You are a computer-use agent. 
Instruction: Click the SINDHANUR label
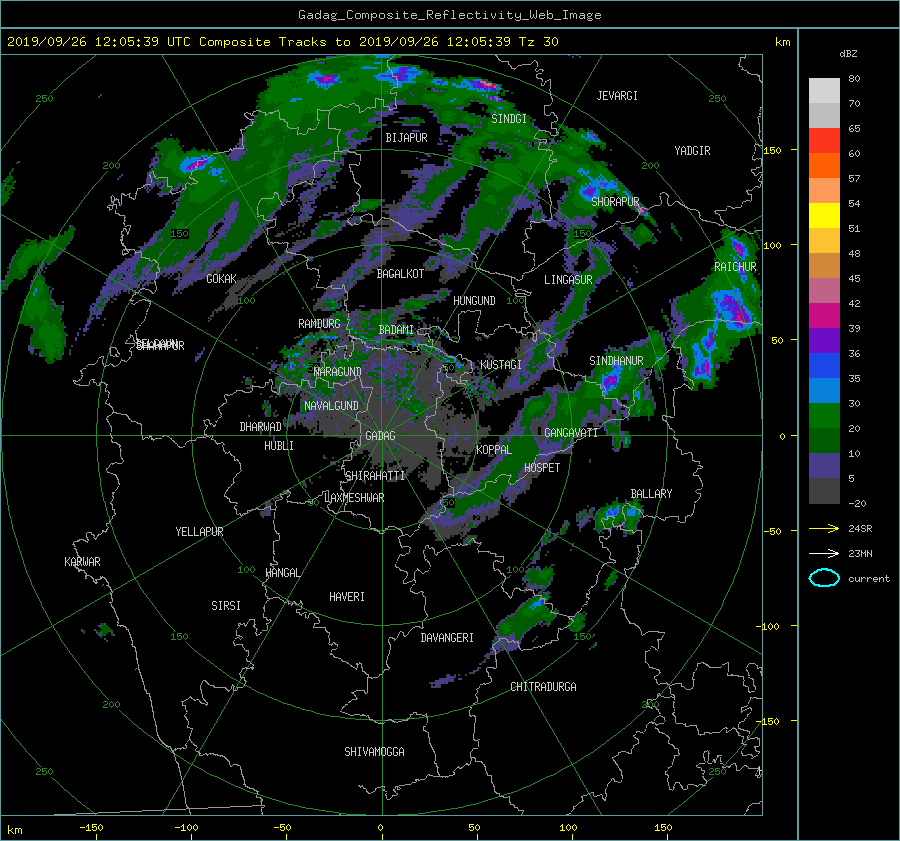[x=616, y=361]
